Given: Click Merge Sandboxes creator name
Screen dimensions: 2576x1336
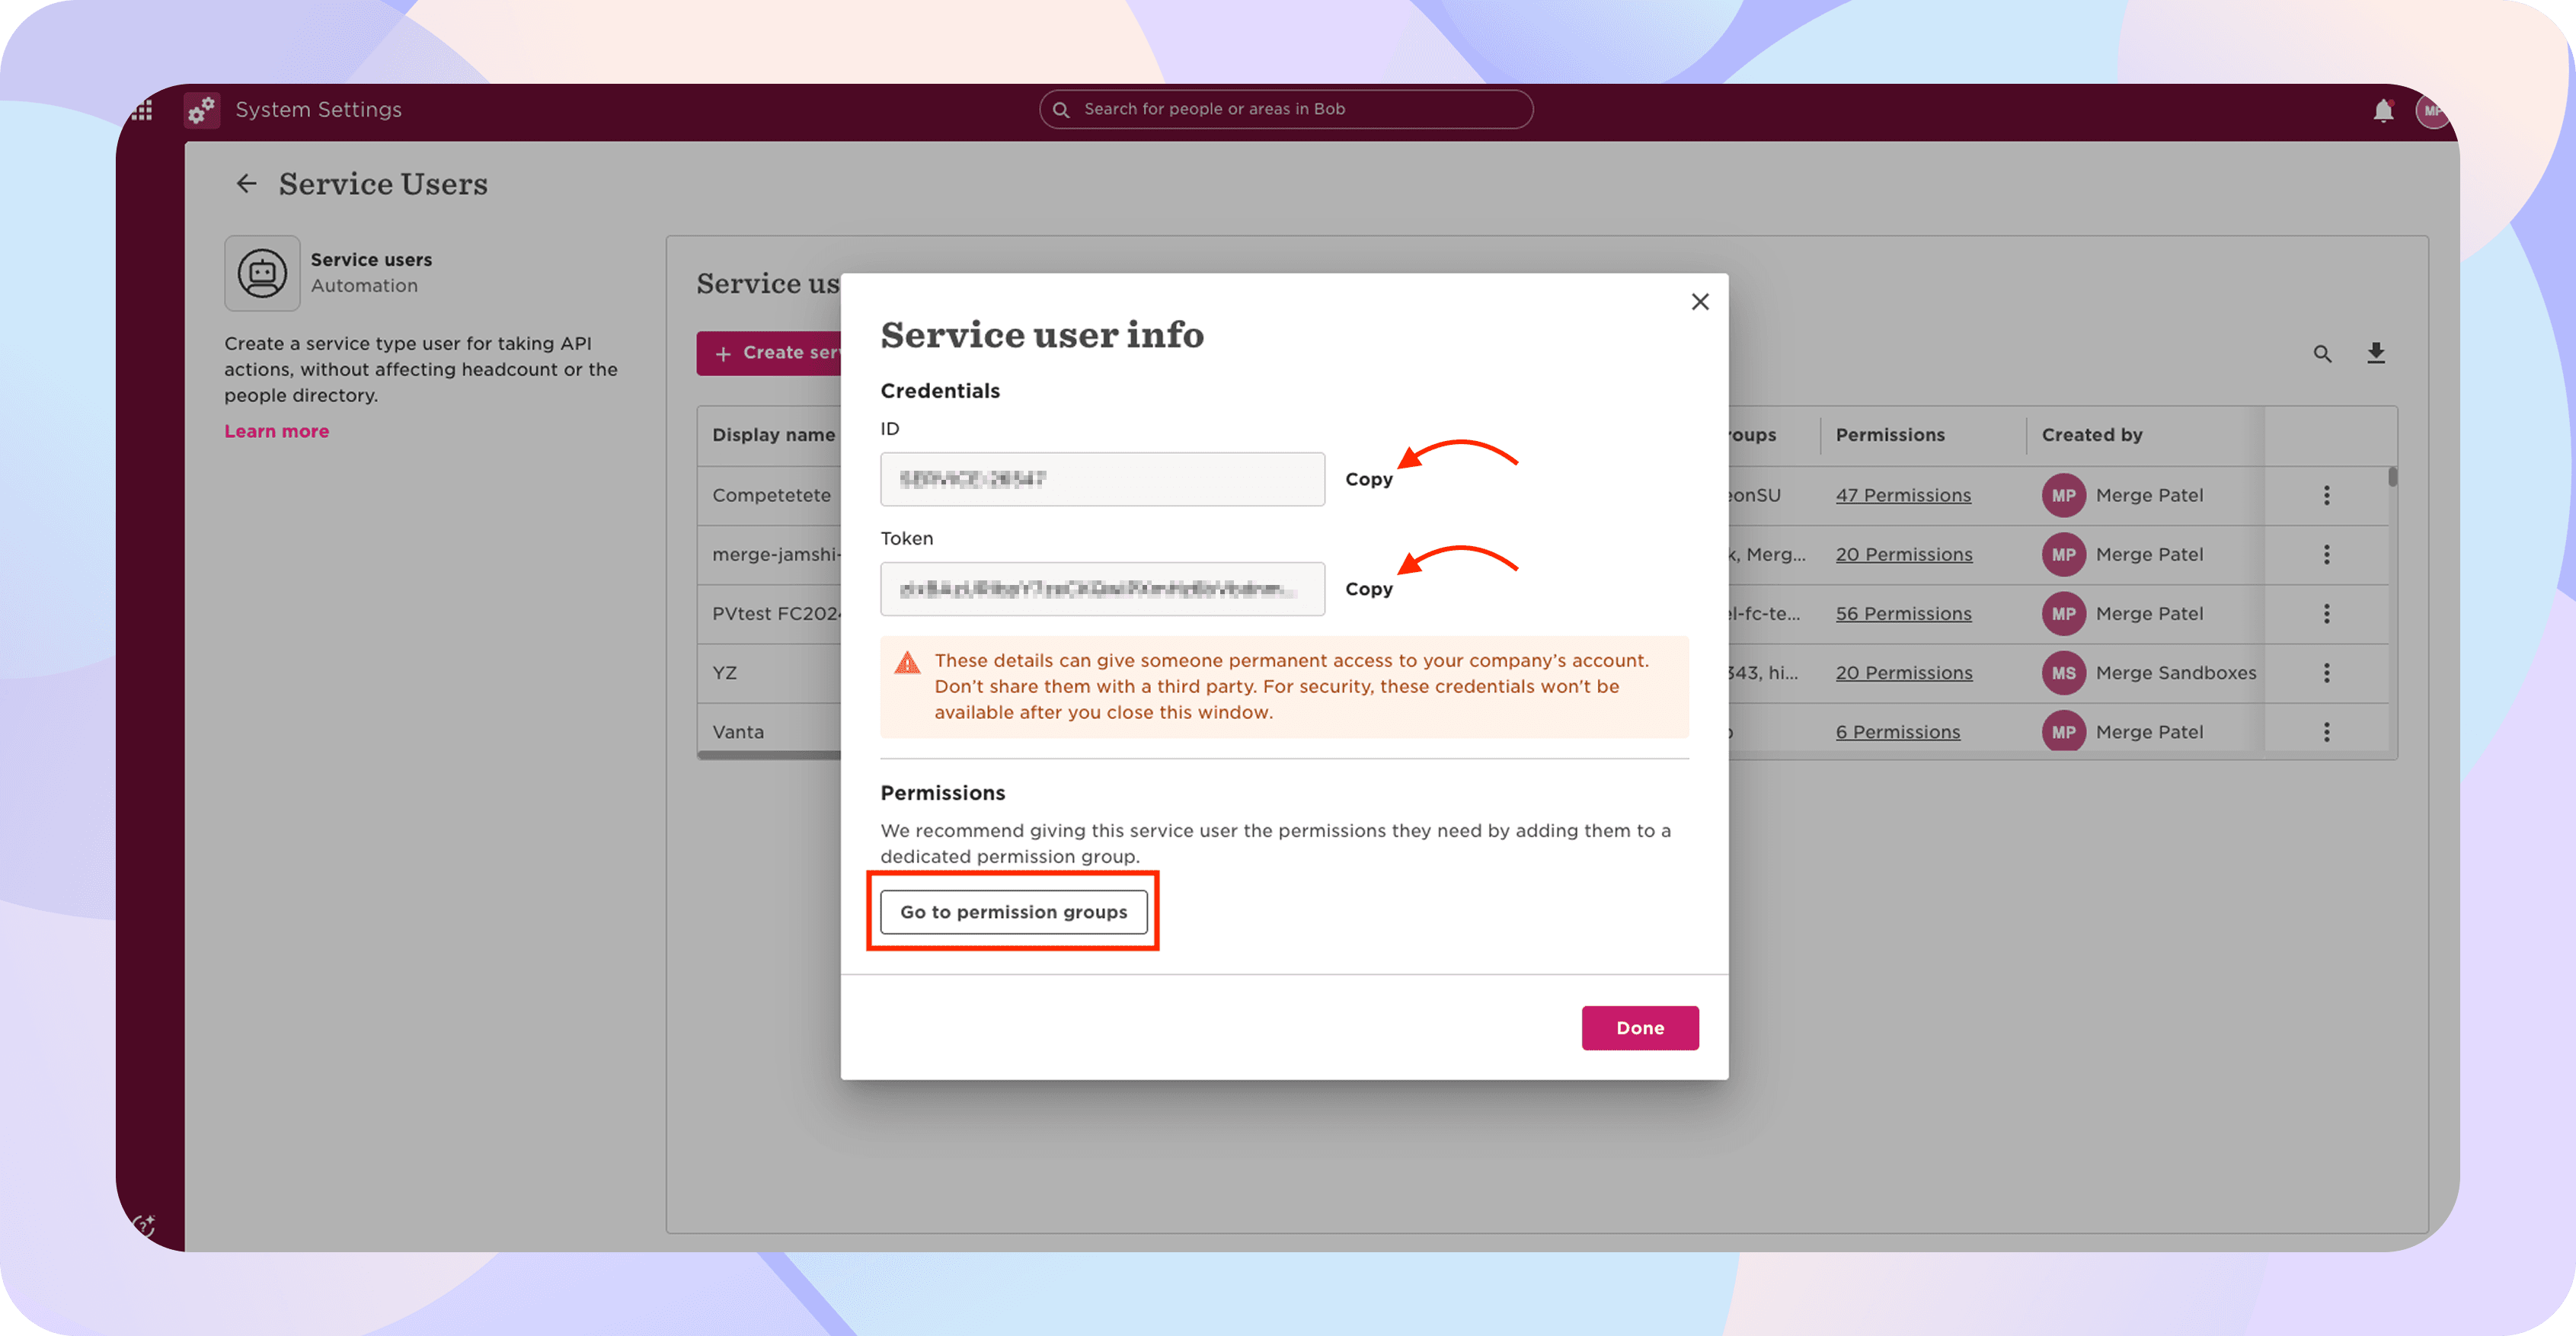Looking at the screenshot, I should click(2176, 673).
